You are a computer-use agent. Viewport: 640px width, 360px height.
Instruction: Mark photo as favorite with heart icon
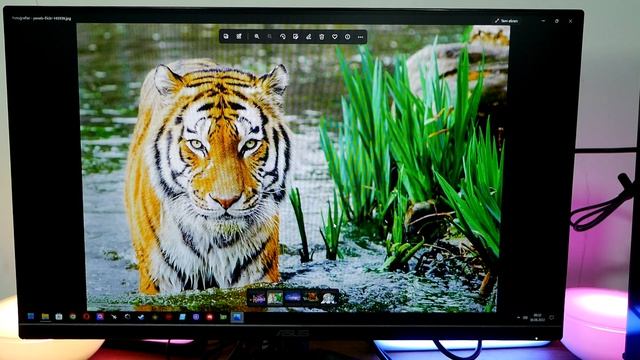(335, 37)
